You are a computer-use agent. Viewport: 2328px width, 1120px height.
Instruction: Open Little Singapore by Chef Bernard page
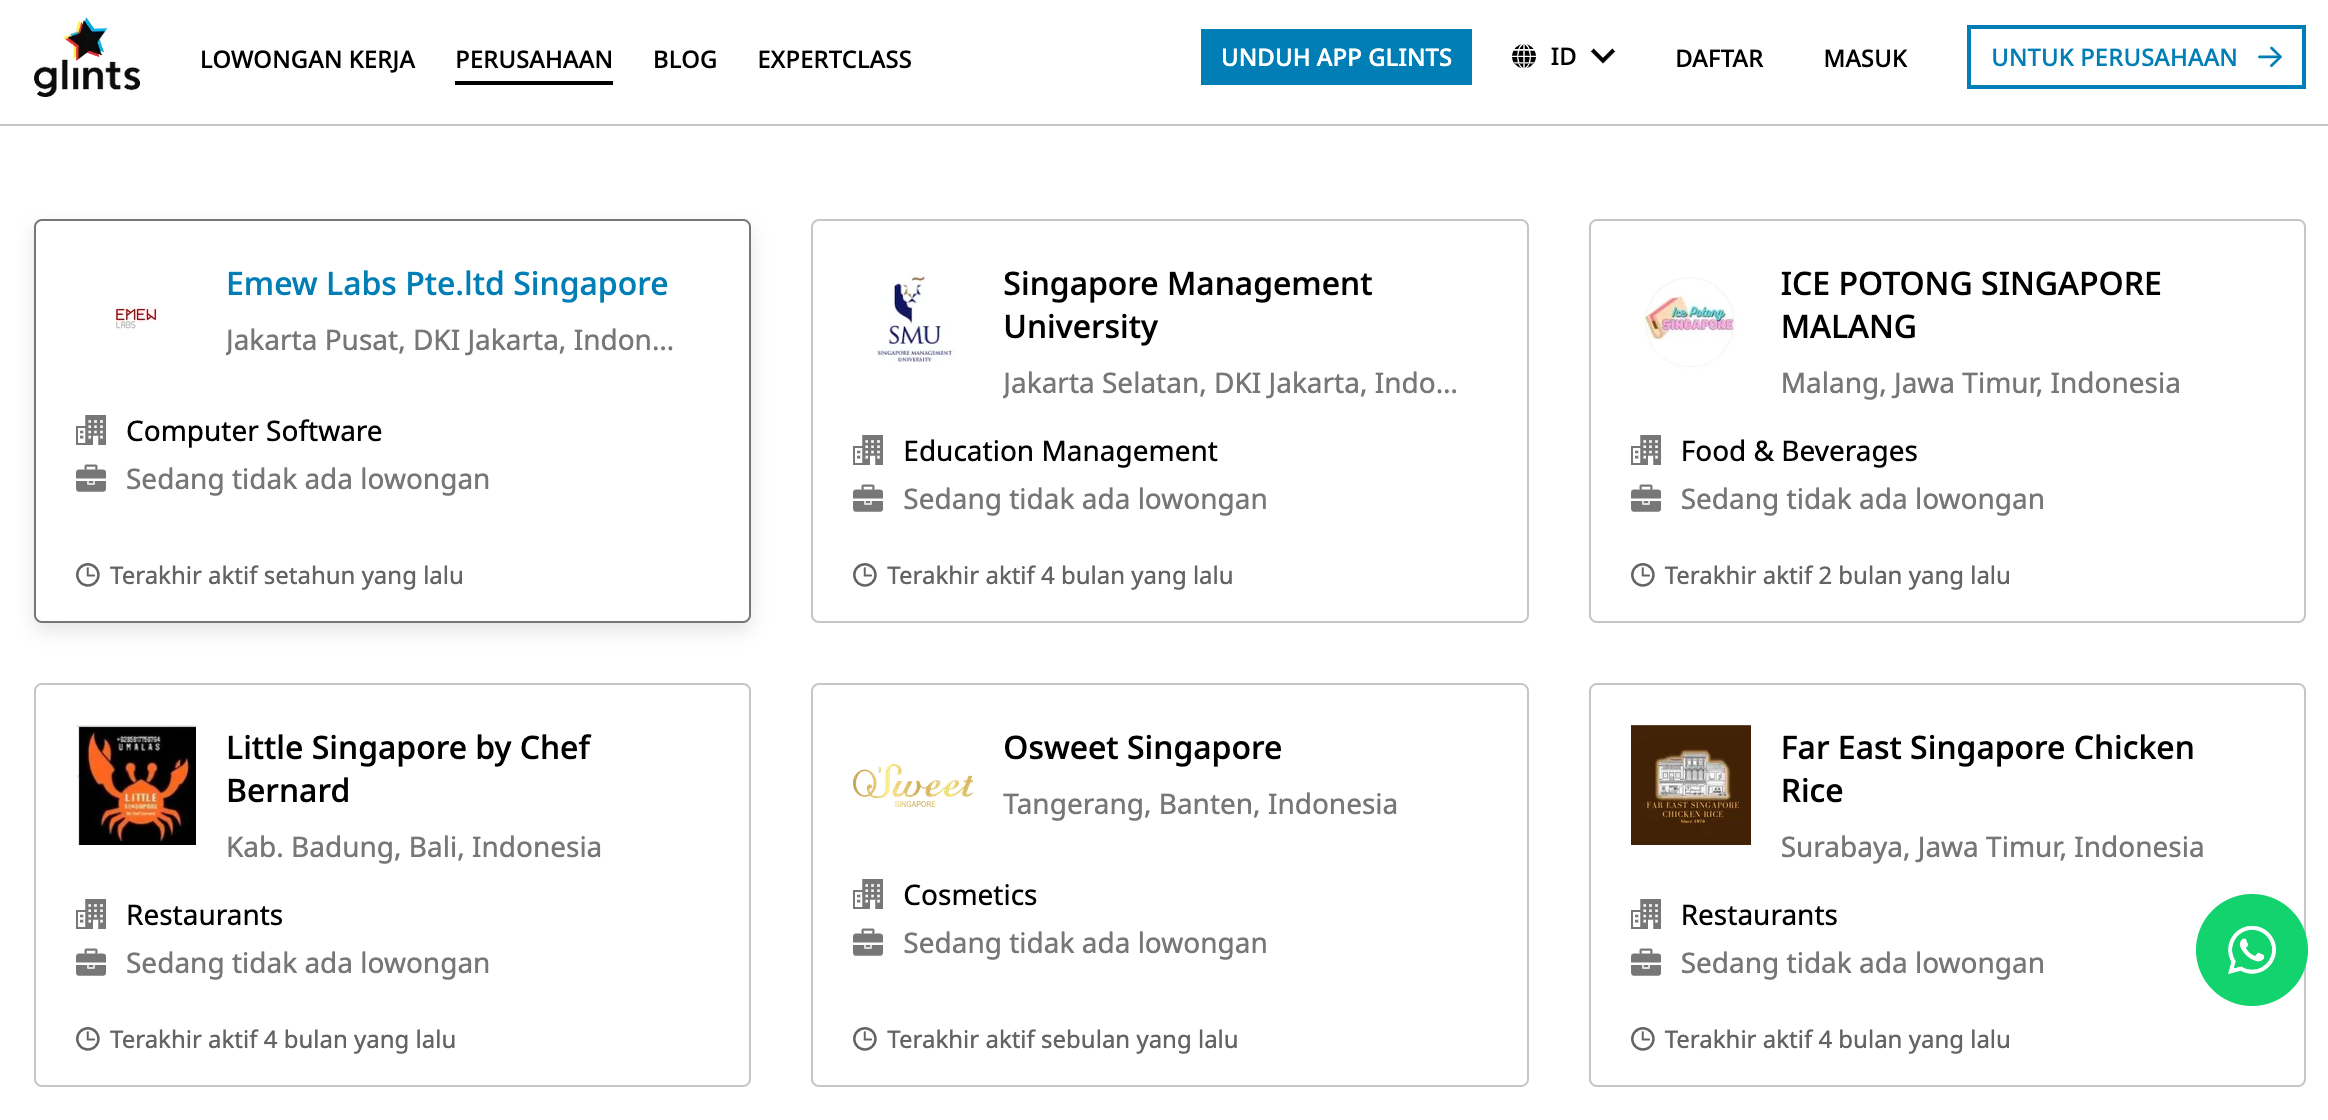point(408,769)
